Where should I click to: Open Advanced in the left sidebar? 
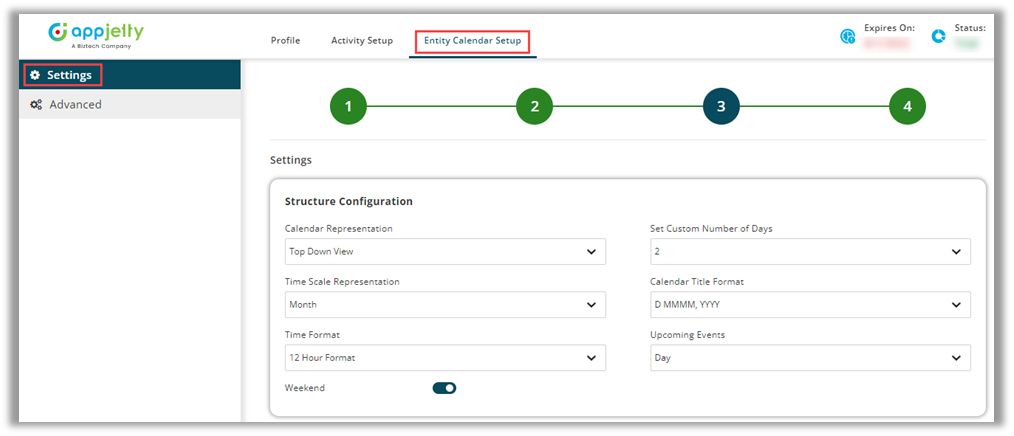75,104
